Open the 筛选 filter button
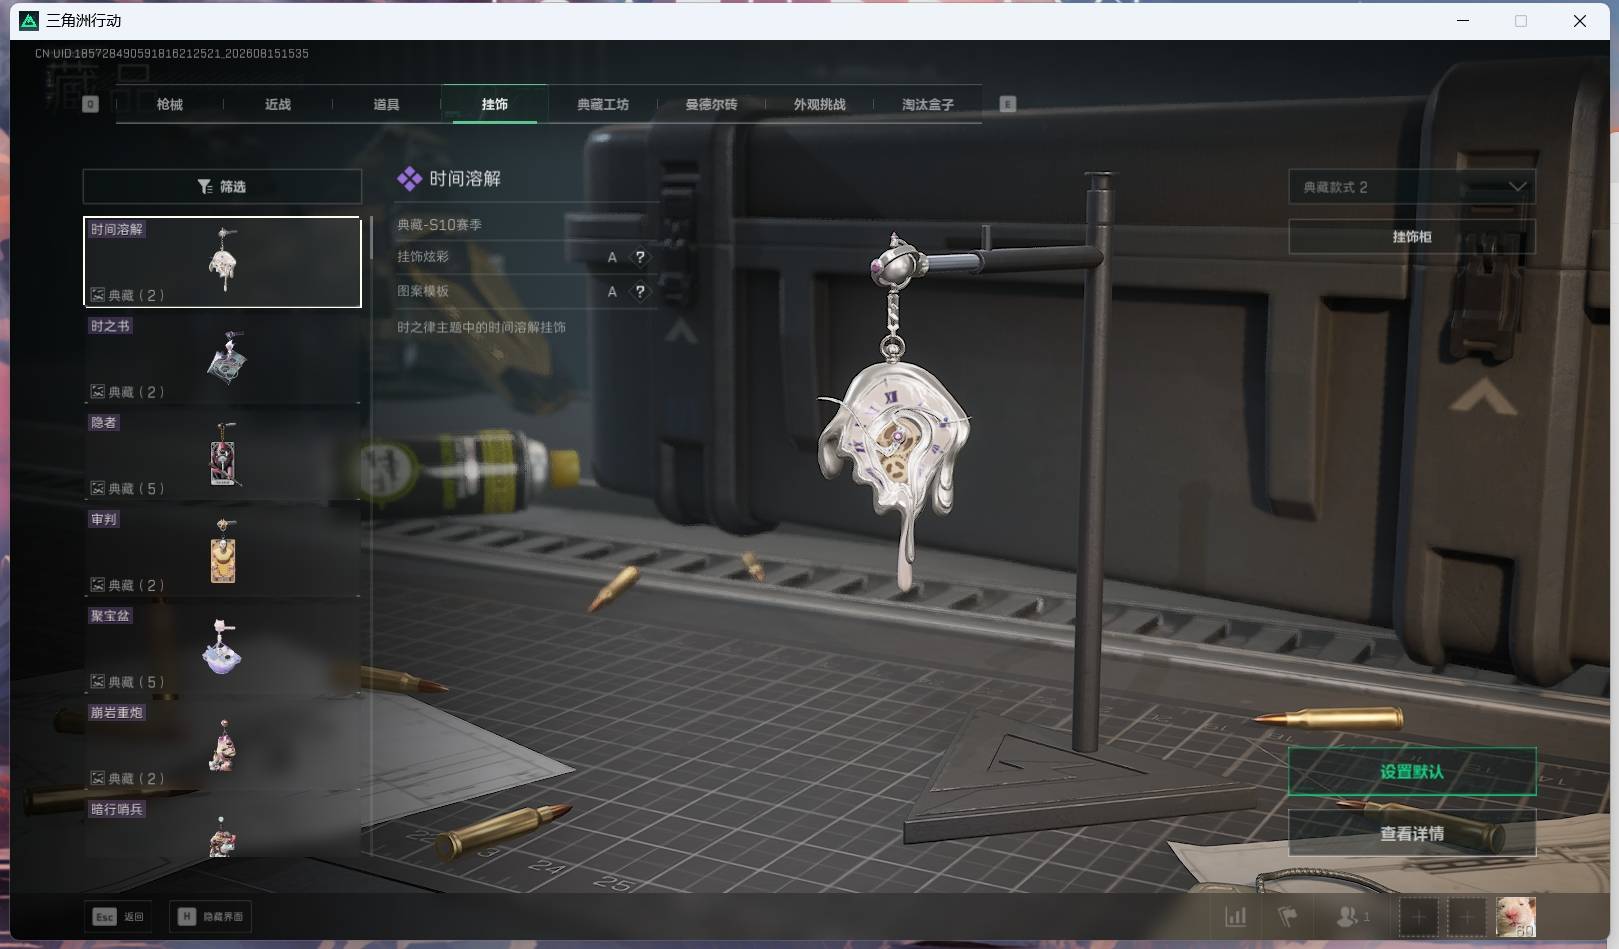1619x949 pixels. [222, 187]
